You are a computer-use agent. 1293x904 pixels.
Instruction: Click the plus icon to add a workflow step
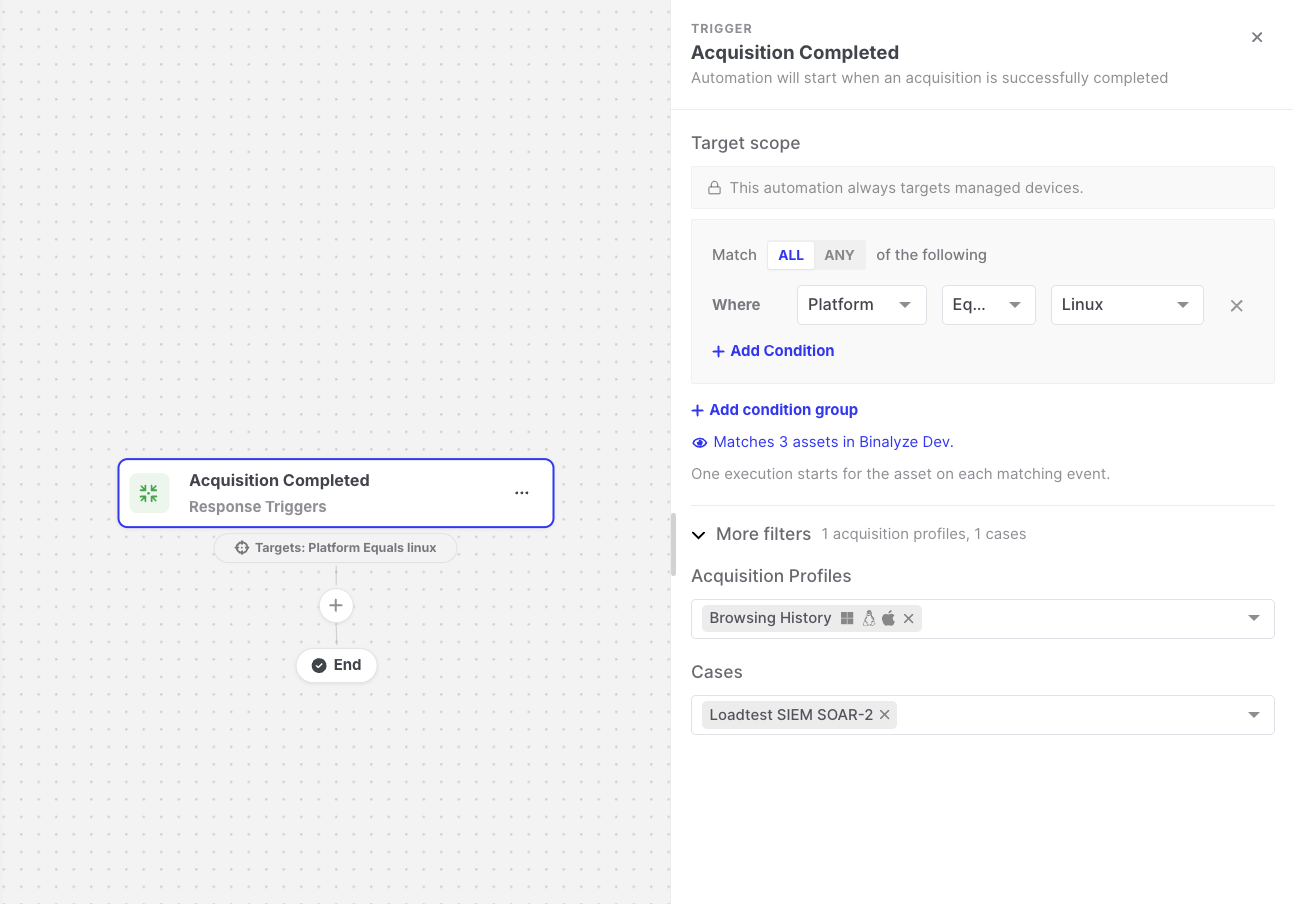coord(336,605)
